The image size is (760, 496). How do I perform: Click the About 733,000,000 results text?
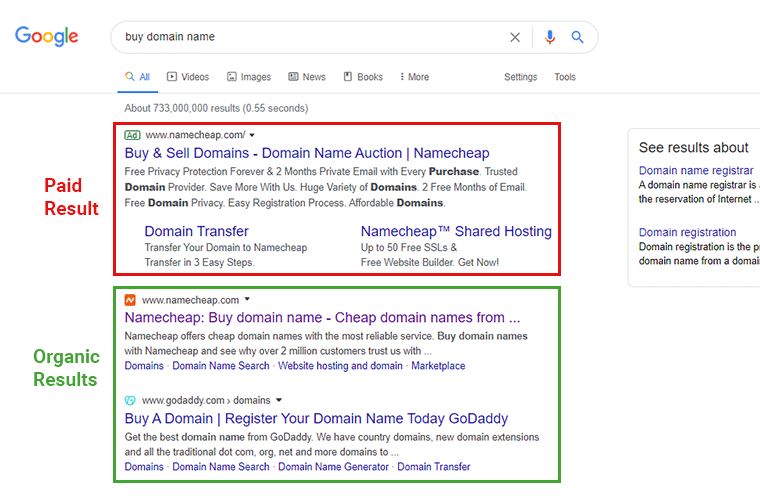click(216, 108)
